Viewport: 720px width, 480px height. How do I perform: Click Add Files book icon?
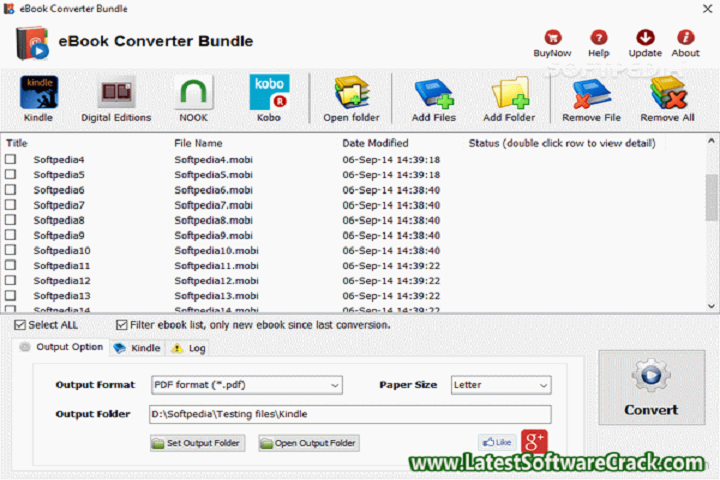coord(434,93)
